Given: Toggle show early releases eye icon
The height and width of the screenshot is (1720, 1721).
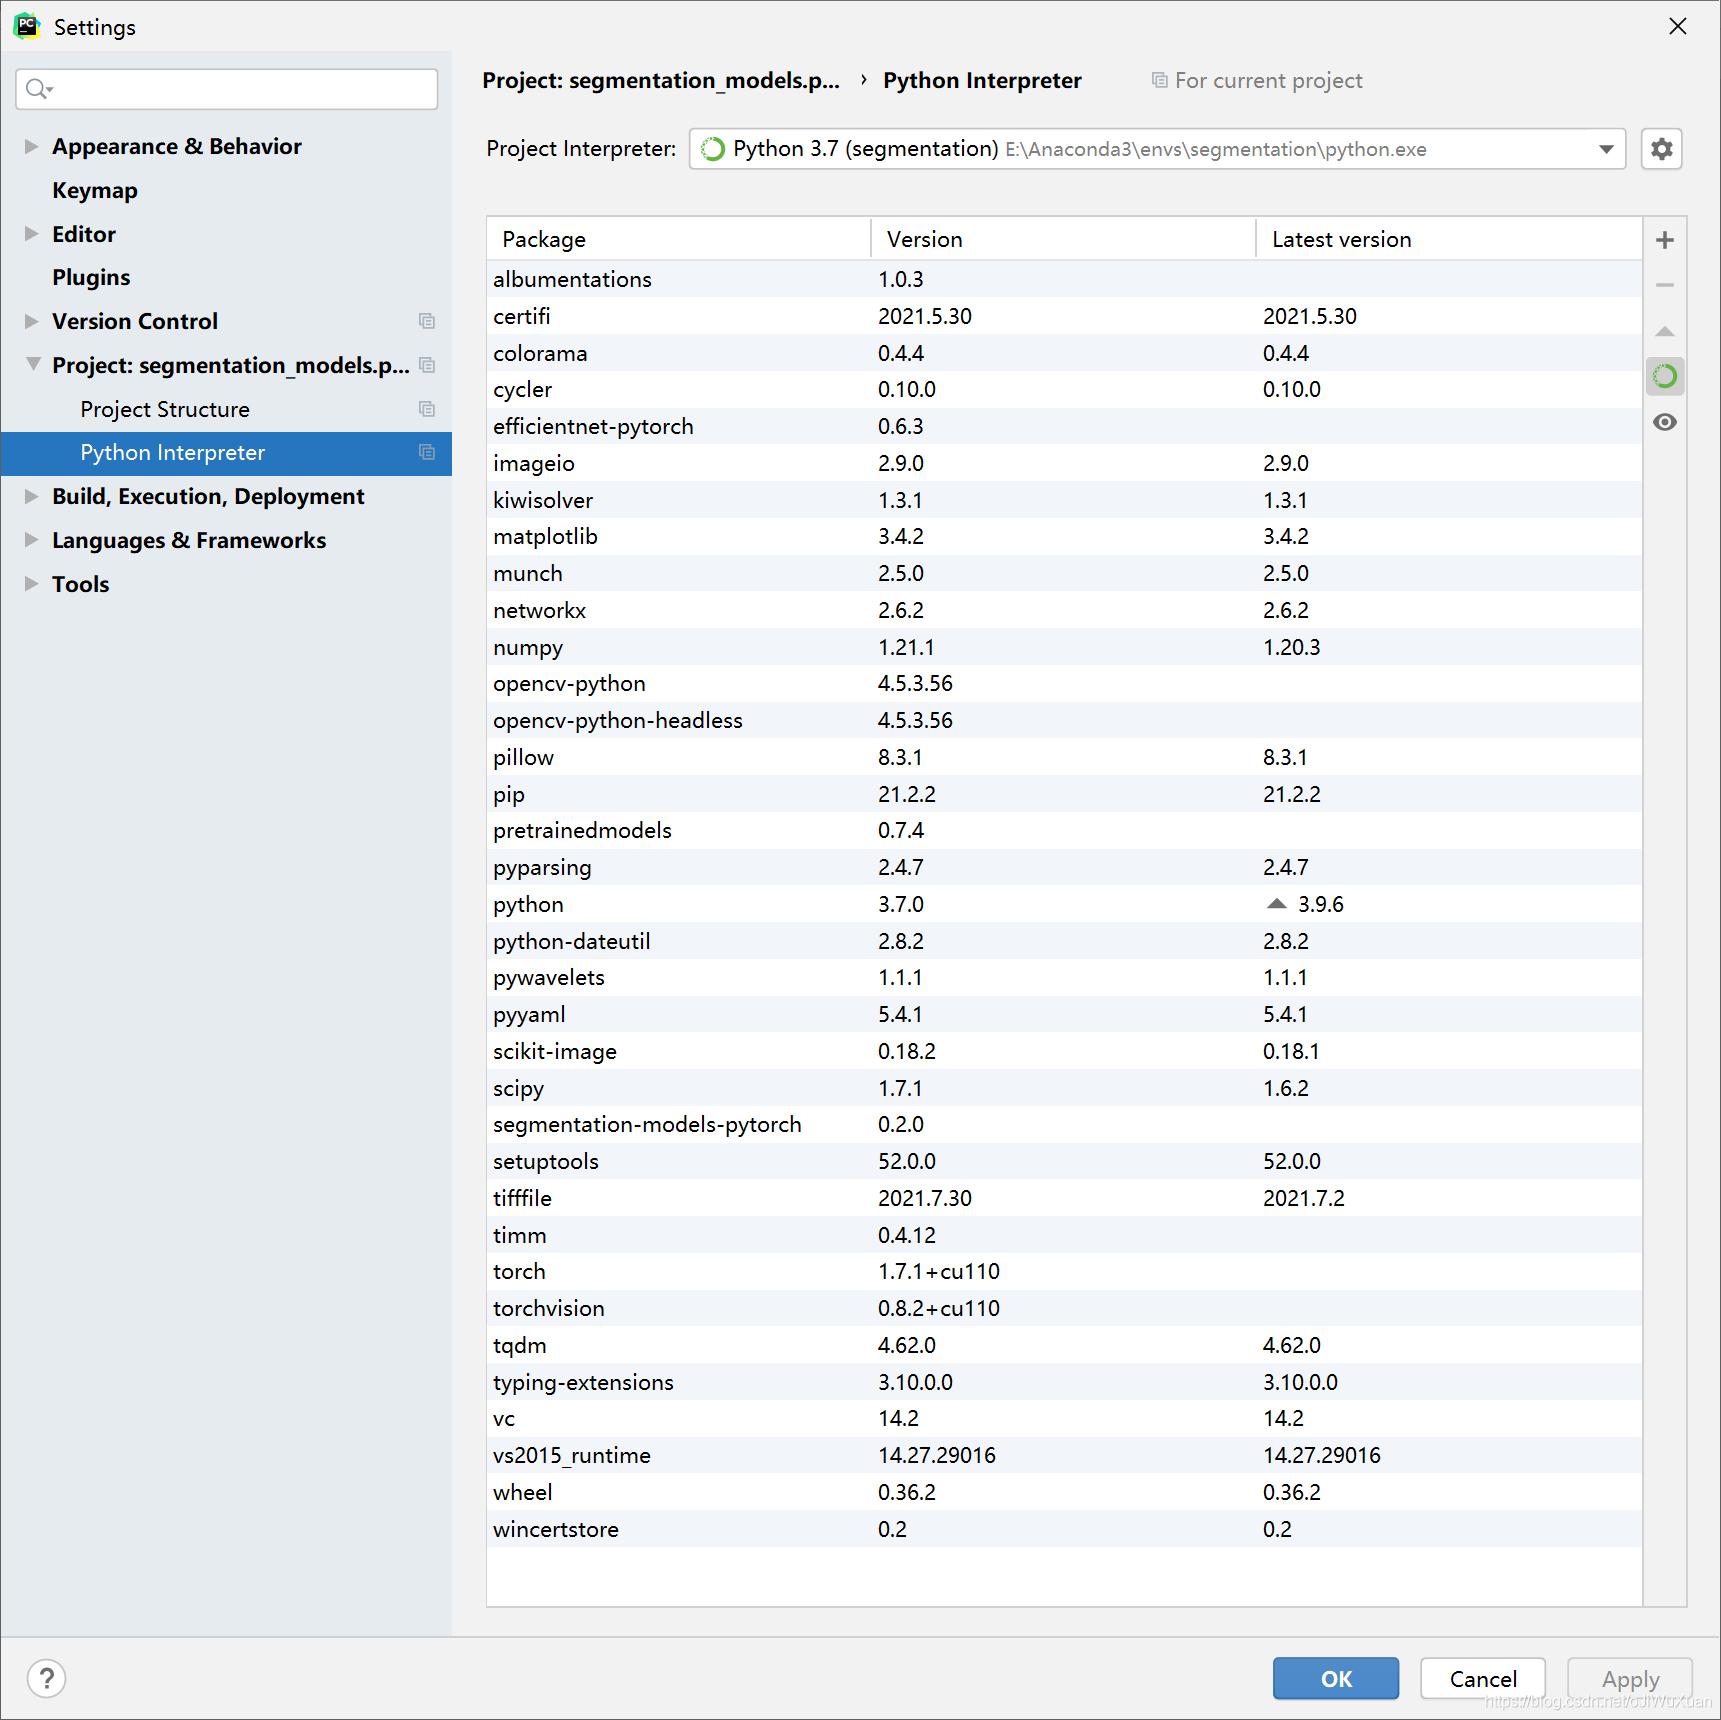Looking at the screenshot, I should coord(1665,422).
